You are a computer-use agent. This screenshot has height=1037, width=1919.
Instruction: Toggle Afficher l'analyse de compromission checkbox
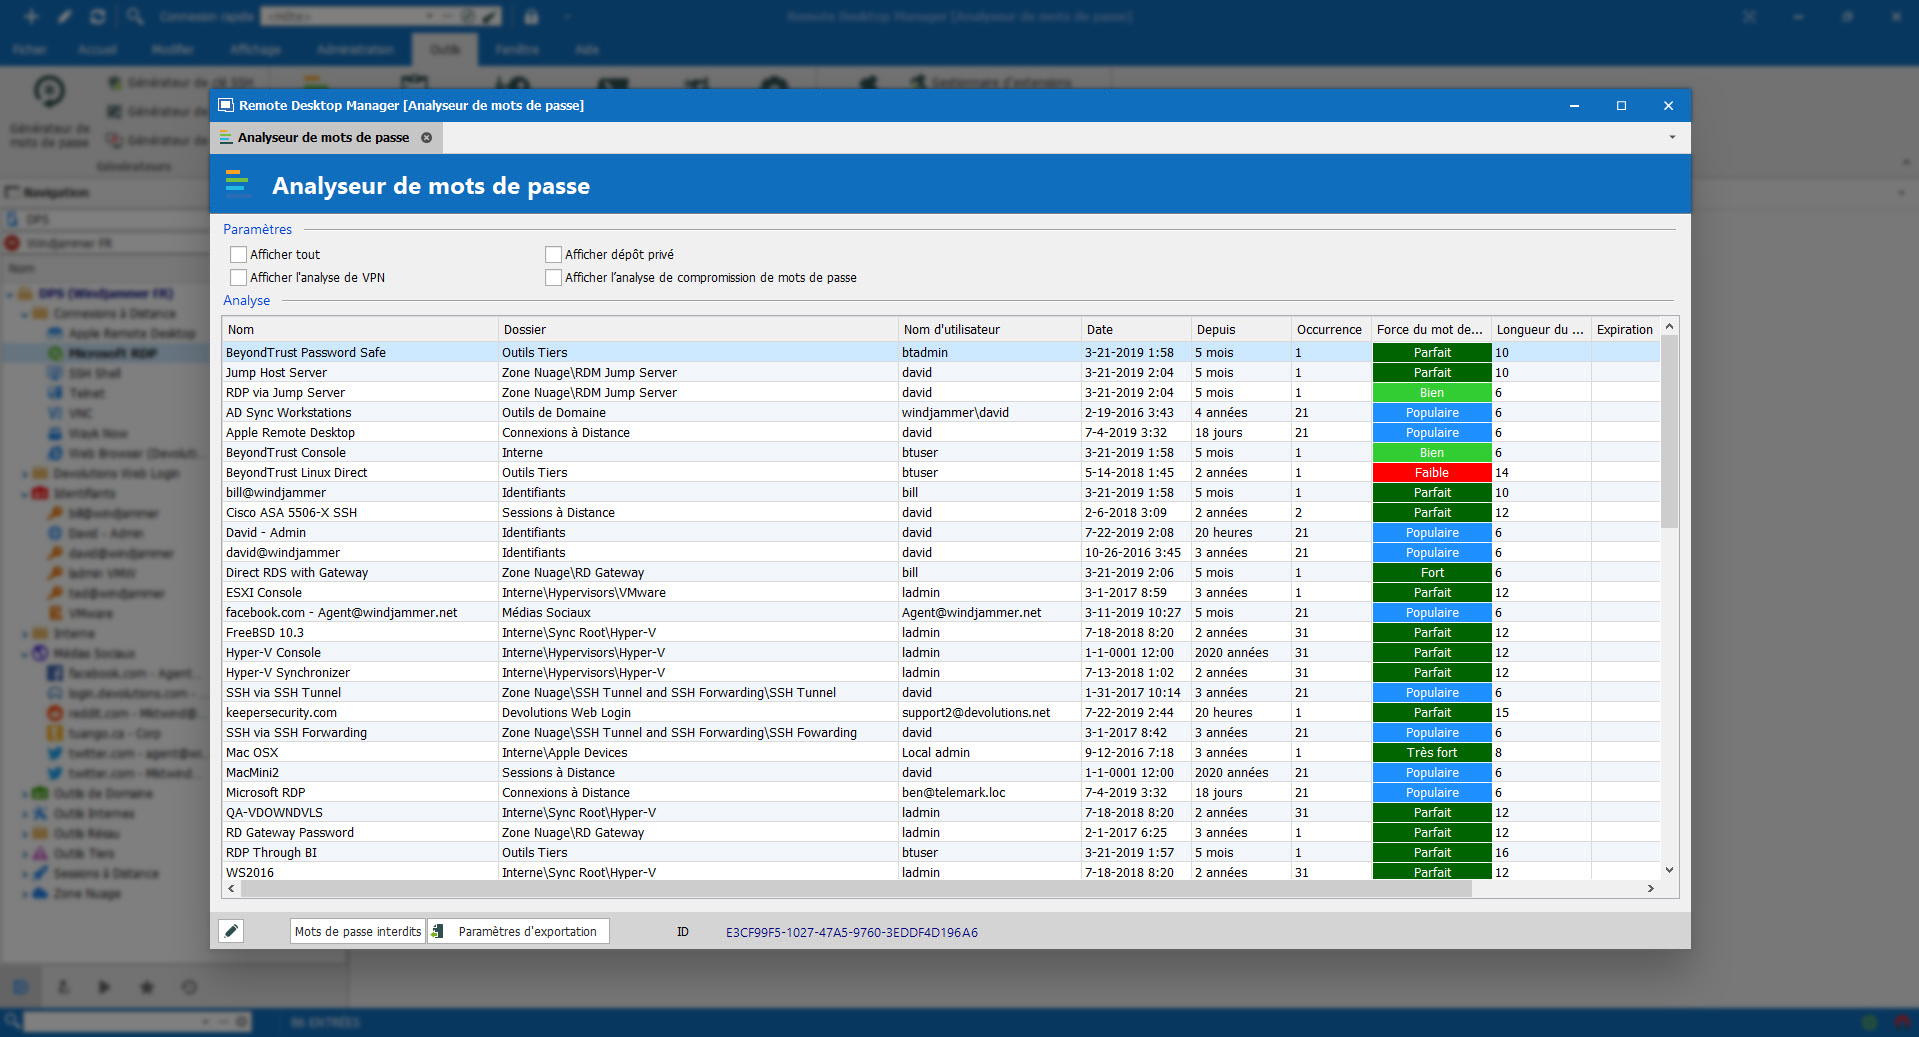point(553,278)
